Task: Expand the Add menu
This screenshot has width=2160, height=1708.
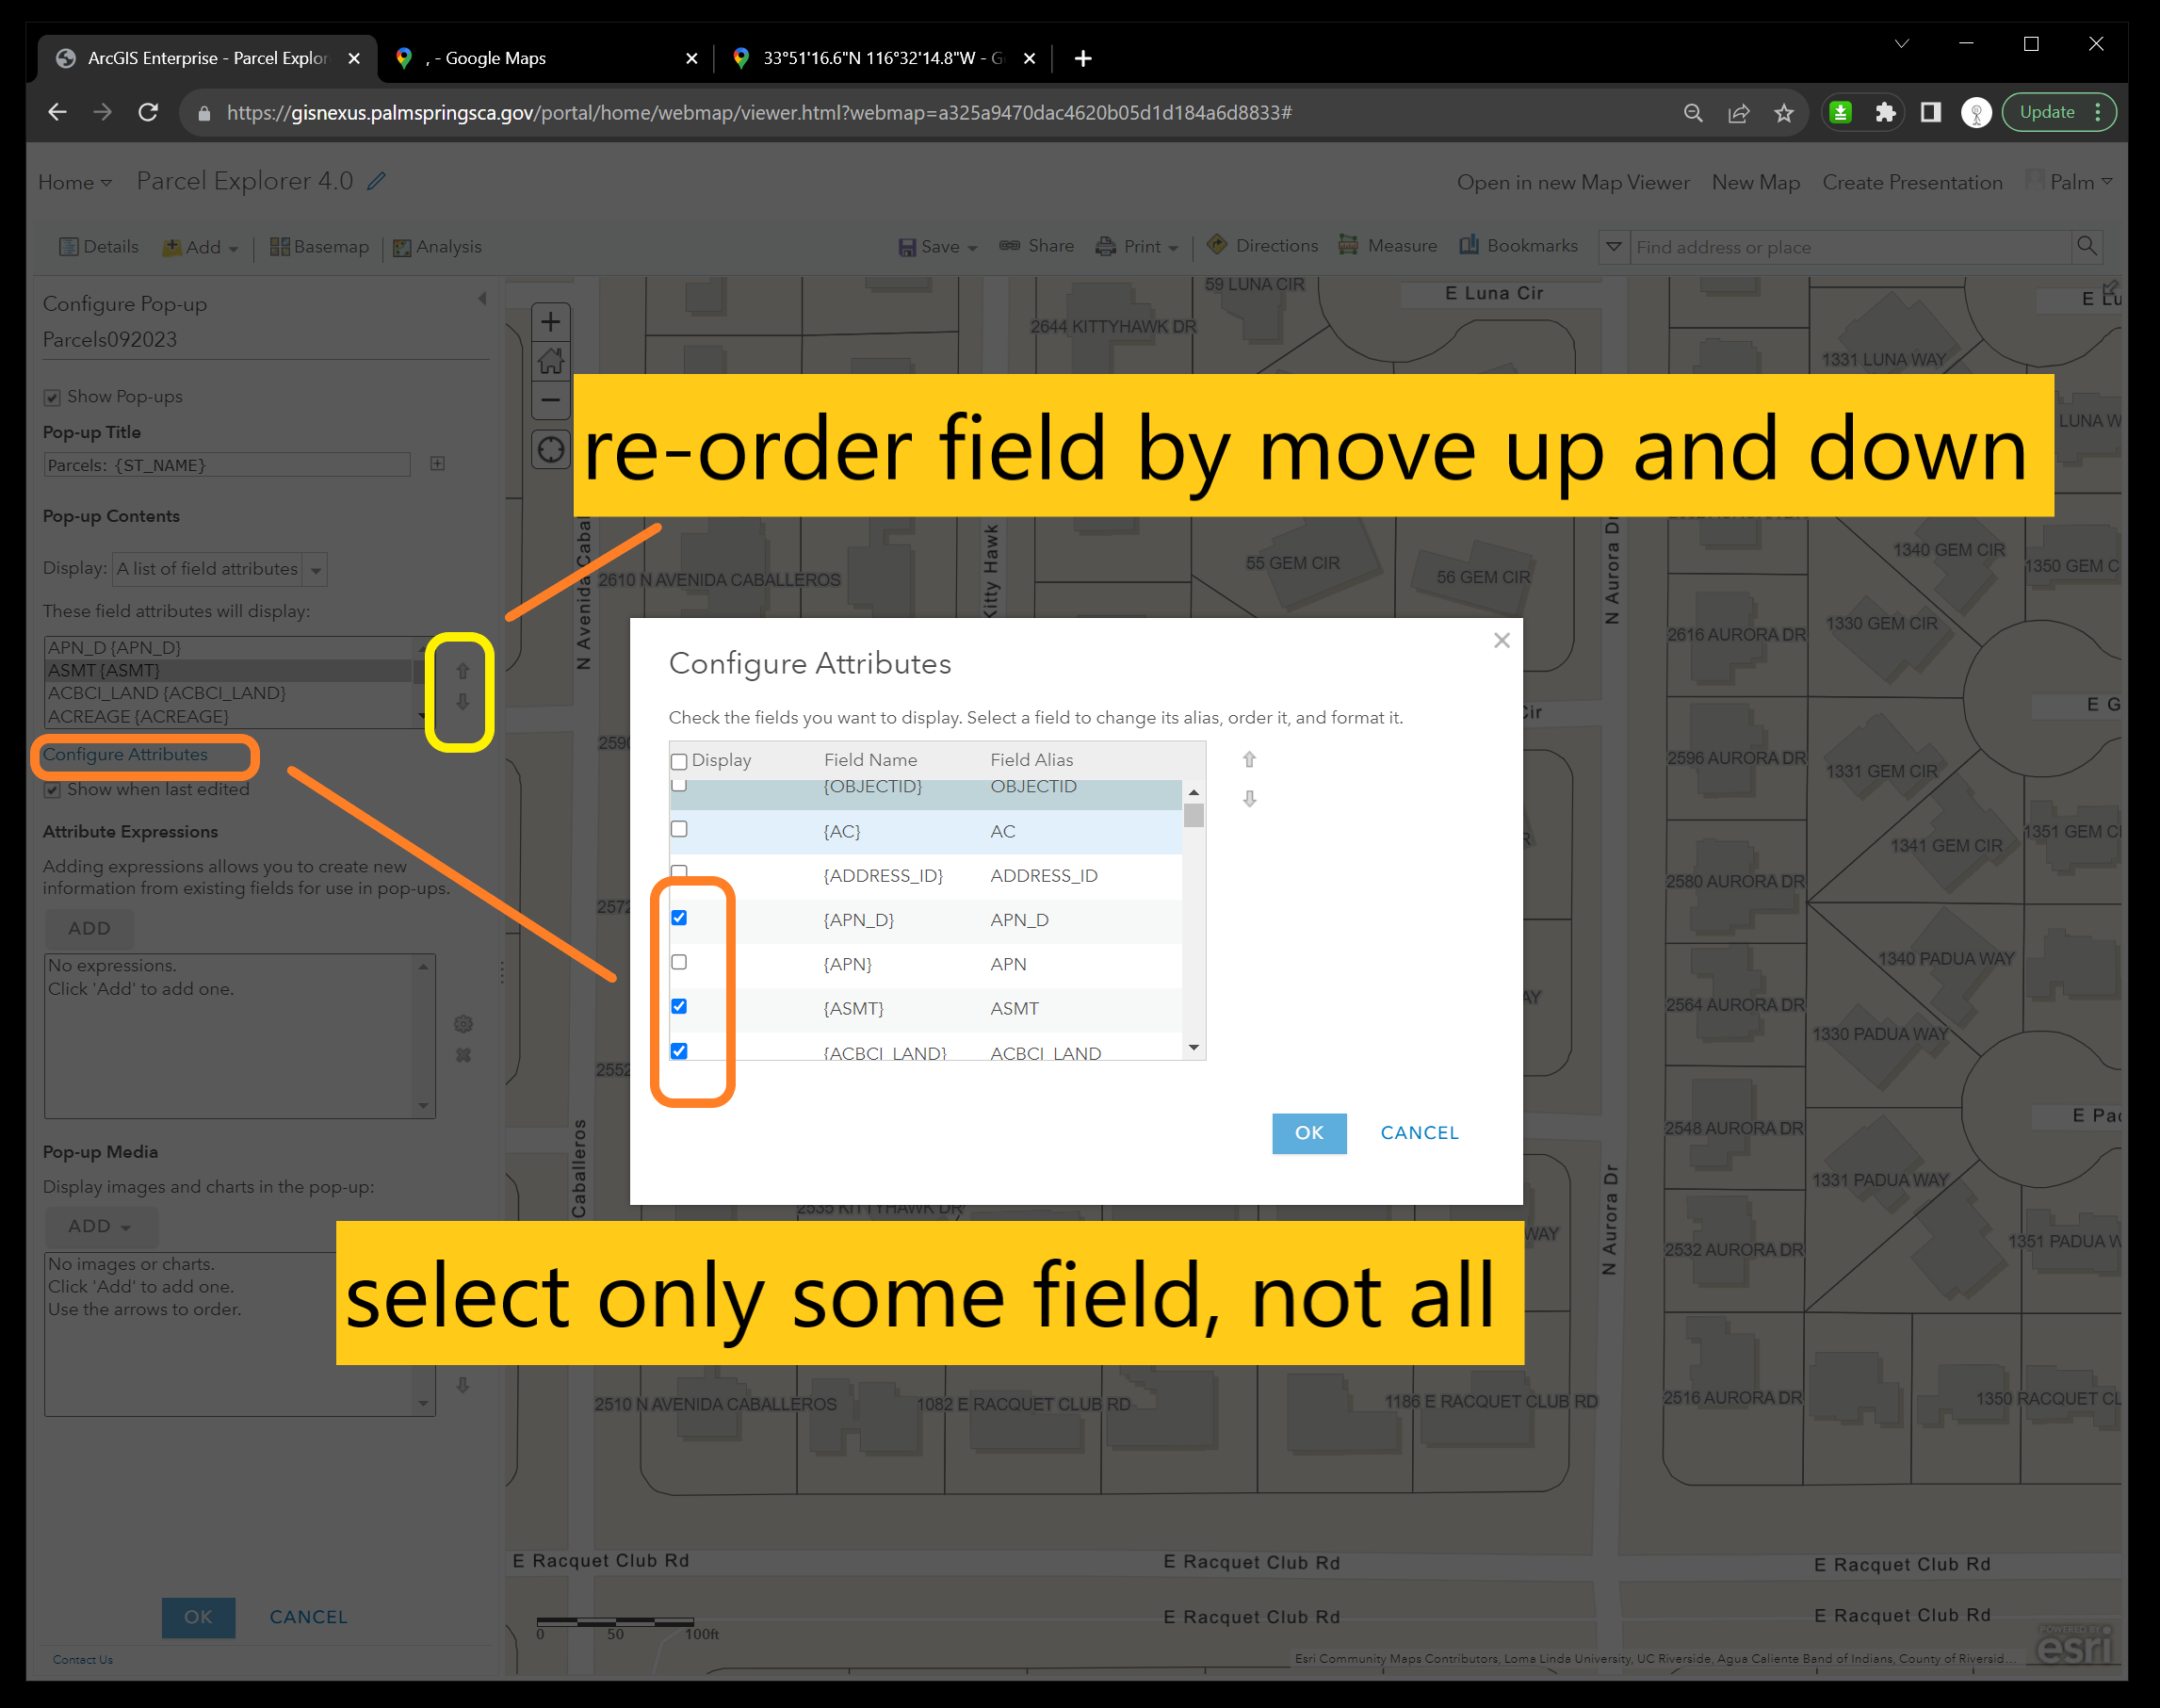Action: point(201,247)
